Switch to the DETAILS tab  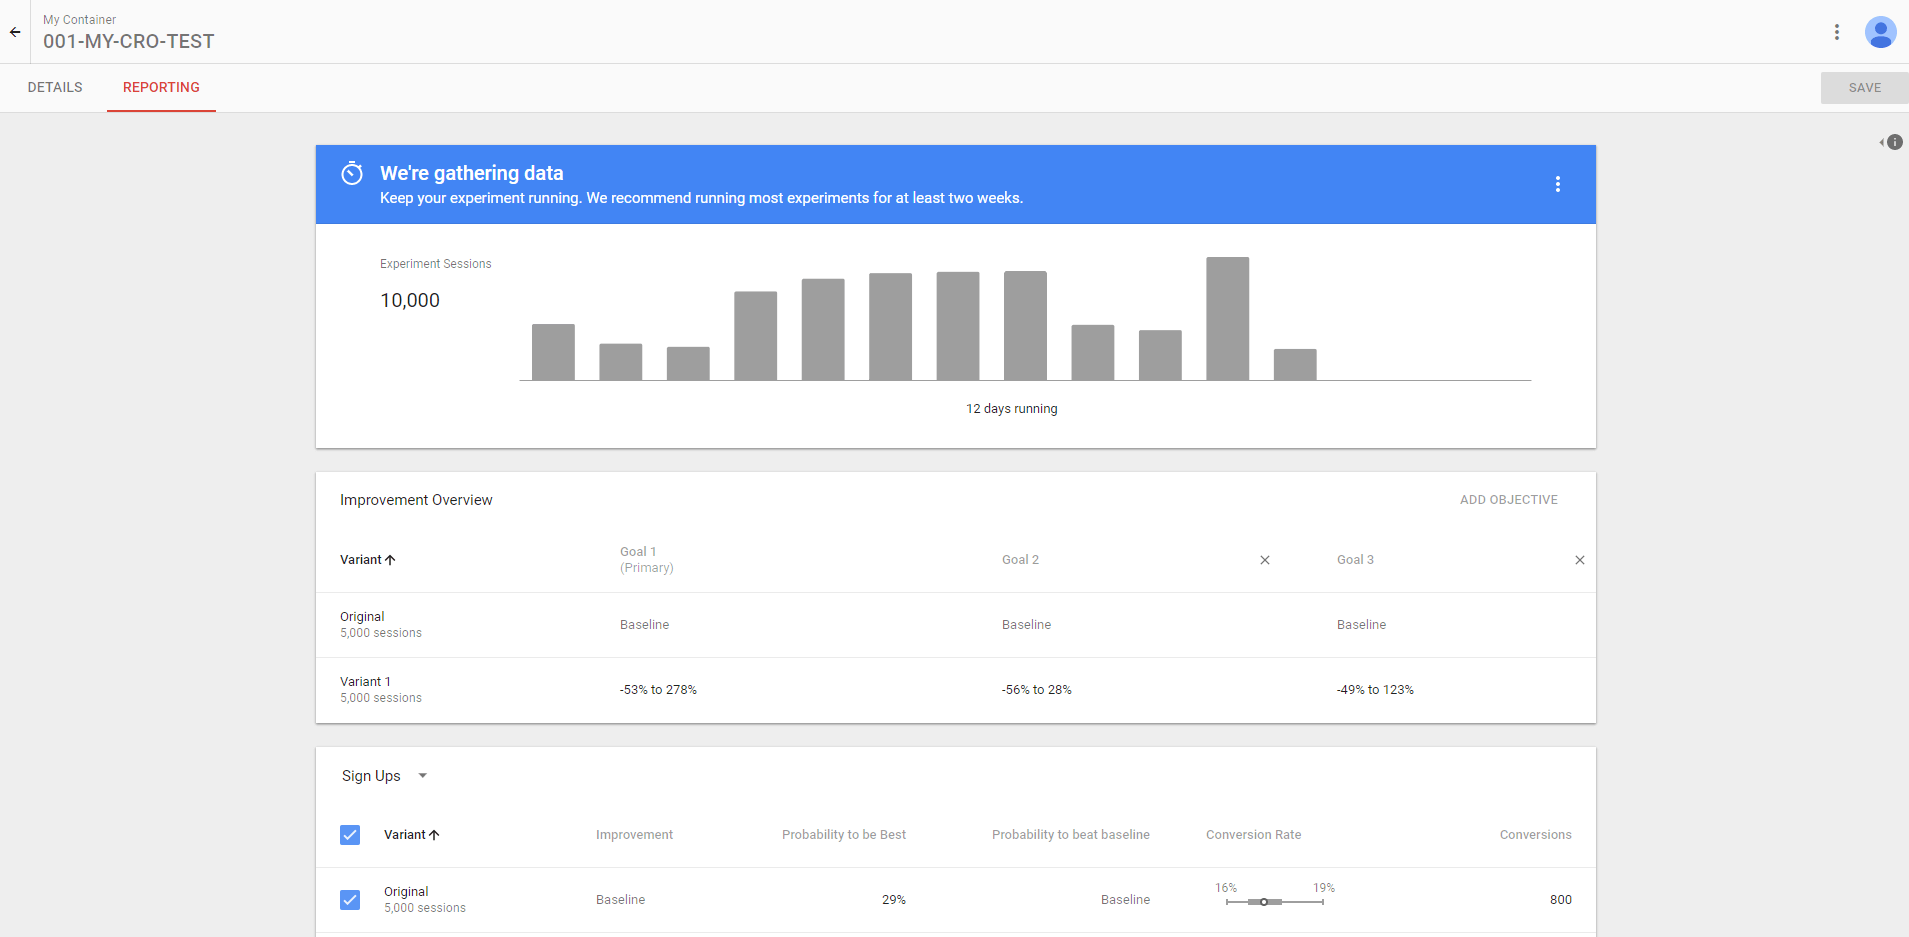55,87
